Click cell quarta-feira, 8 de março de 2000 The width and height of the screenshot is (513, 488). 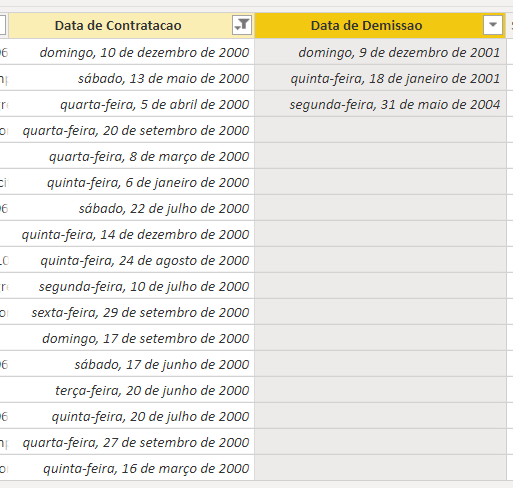pos(131,156)
